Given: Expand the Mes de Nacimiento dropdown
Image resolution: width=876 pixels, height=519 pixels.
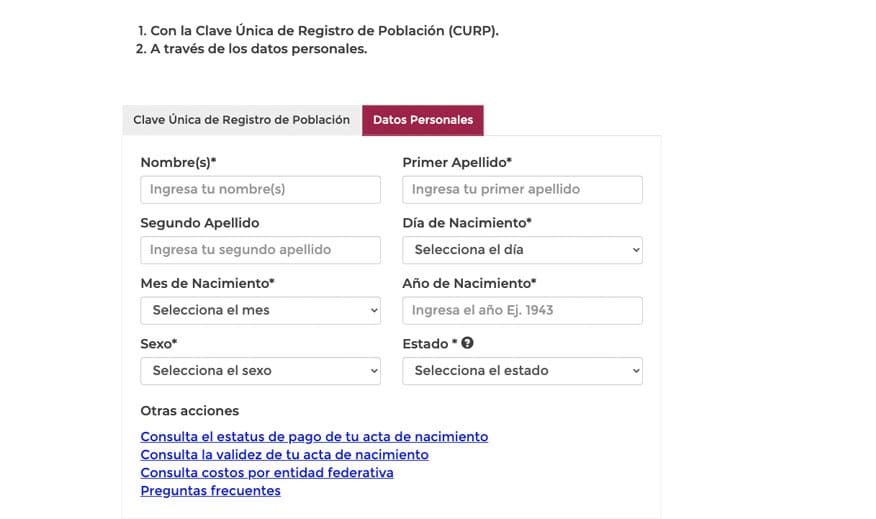Looking at the screenshot, I should [x=260, y=310].
